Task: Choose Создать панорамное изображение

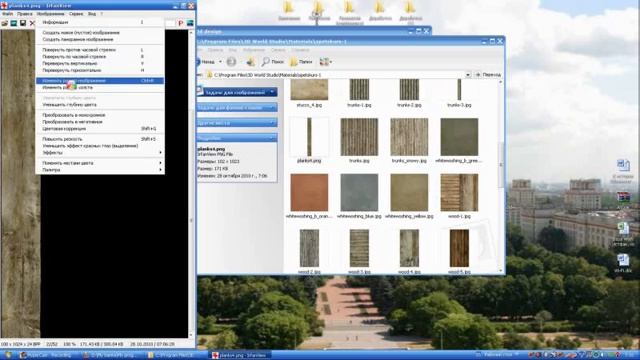Action: point(100,40)
